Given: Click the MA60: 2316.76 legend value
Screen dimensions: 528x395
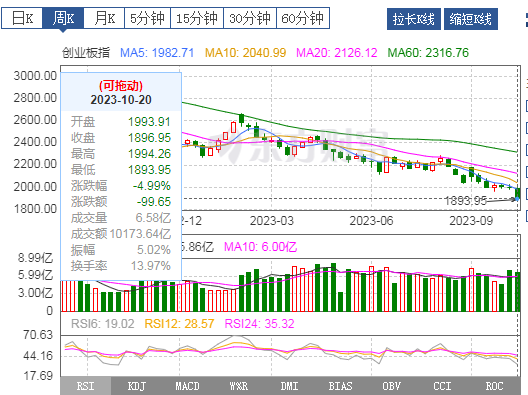Looking at the screenshot, I should click(428, 53).
